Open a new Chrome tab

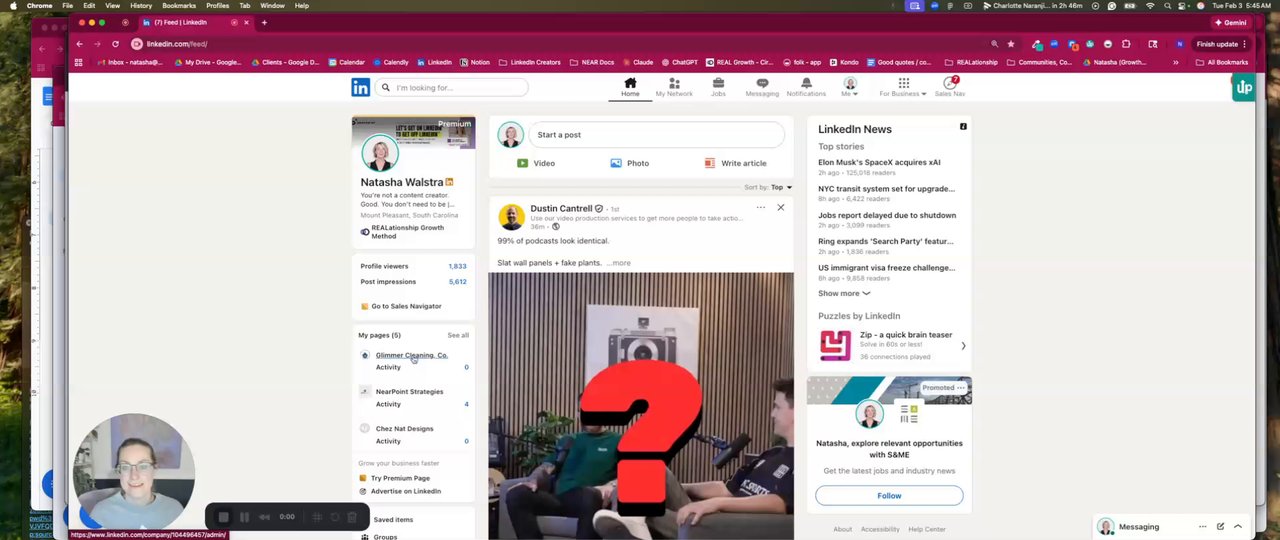click(x=264, y=22)
